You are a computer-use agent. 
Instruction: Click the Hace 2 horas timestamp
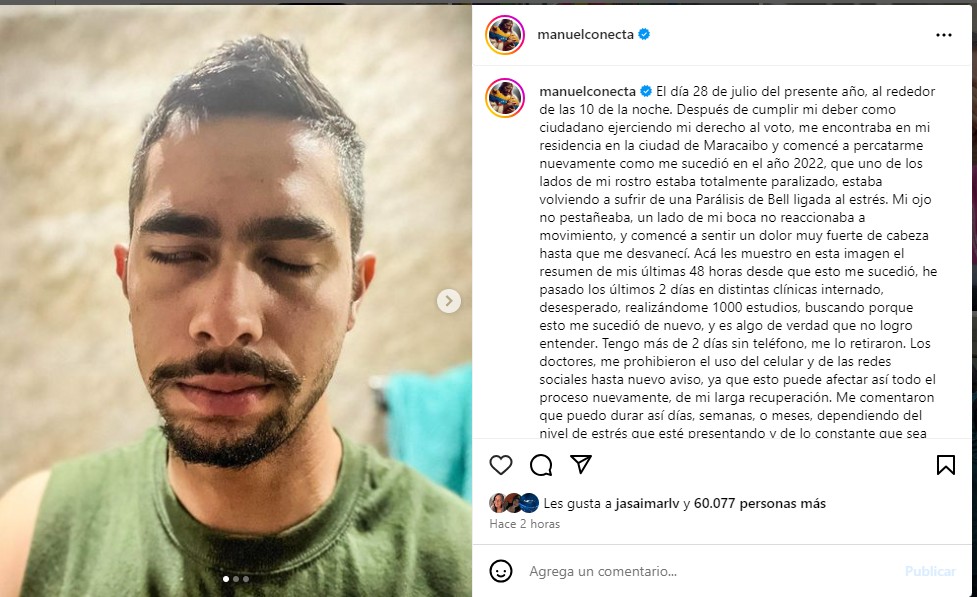[x=525, y=524]
